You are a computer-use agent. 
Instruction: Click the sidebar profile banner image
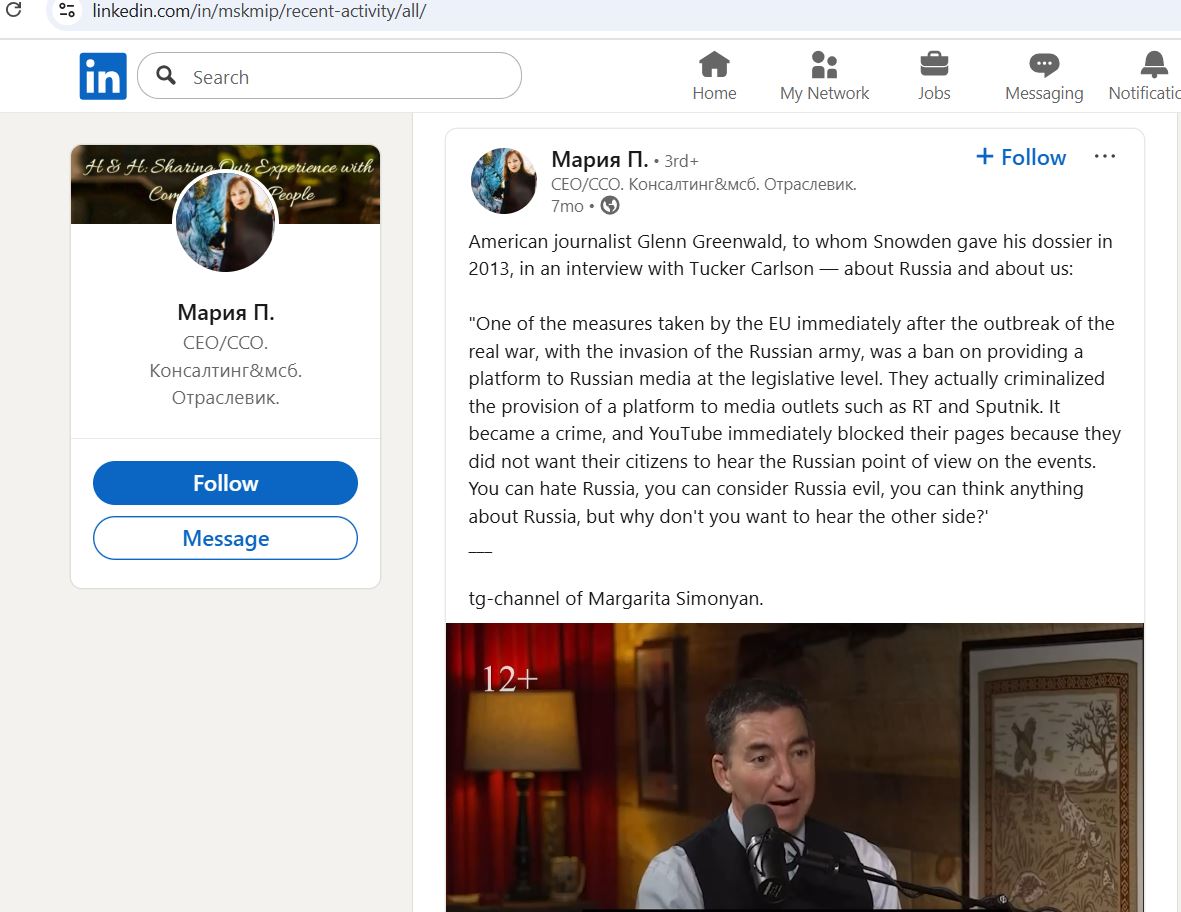[225, 184]
